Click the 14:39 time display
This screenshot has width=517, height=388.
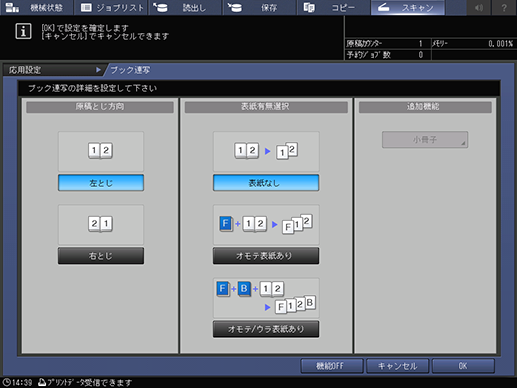pyautogui.click(x=22, y=383)
